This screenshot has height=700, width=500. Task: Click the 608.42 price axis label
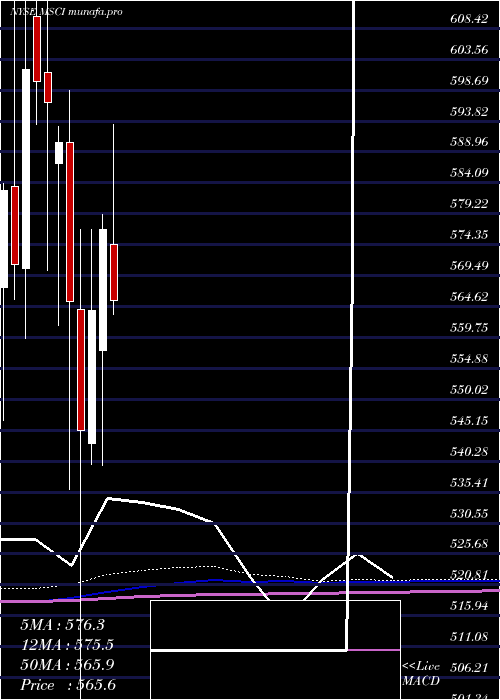pyautogui.click(x=469, y=19)
